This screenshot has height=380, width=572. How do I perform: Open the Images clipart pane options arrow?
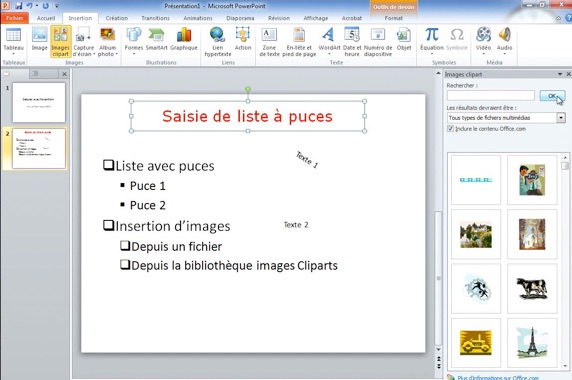(x=560, y=74)
